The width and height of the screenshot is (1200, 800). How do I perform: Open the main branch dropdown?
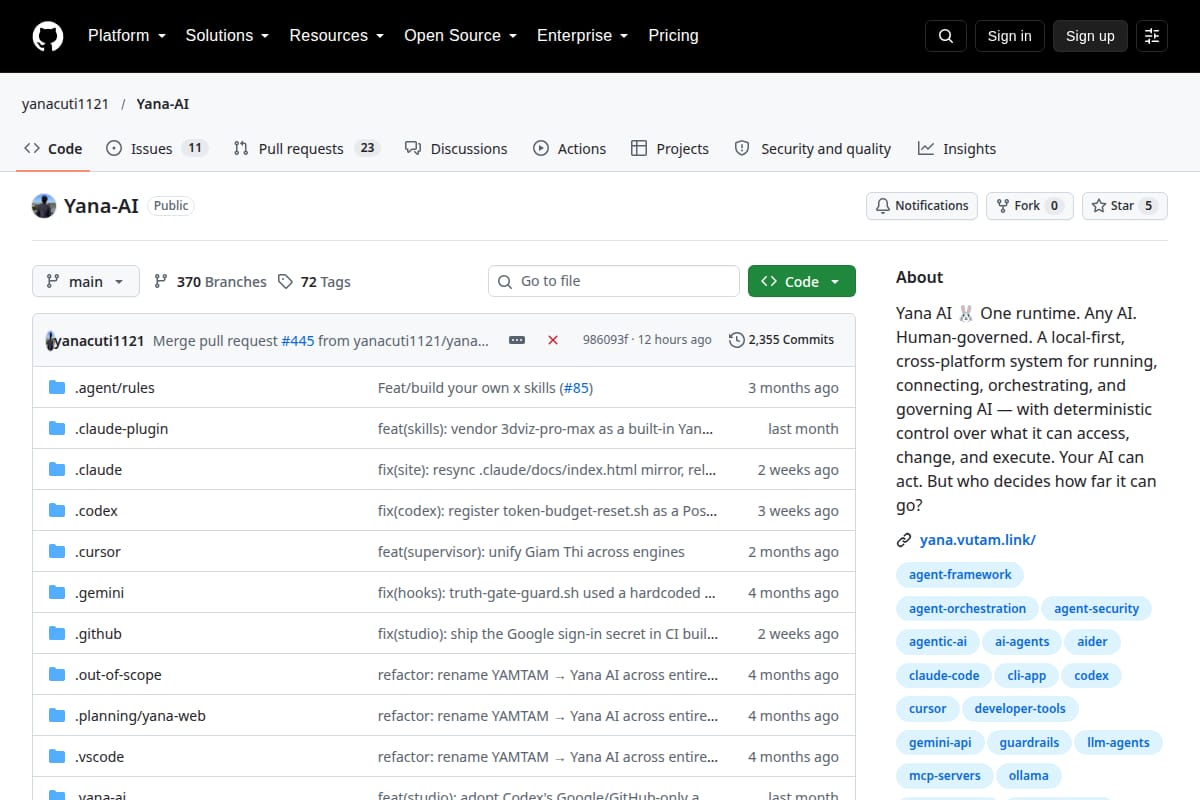[86, 282]
